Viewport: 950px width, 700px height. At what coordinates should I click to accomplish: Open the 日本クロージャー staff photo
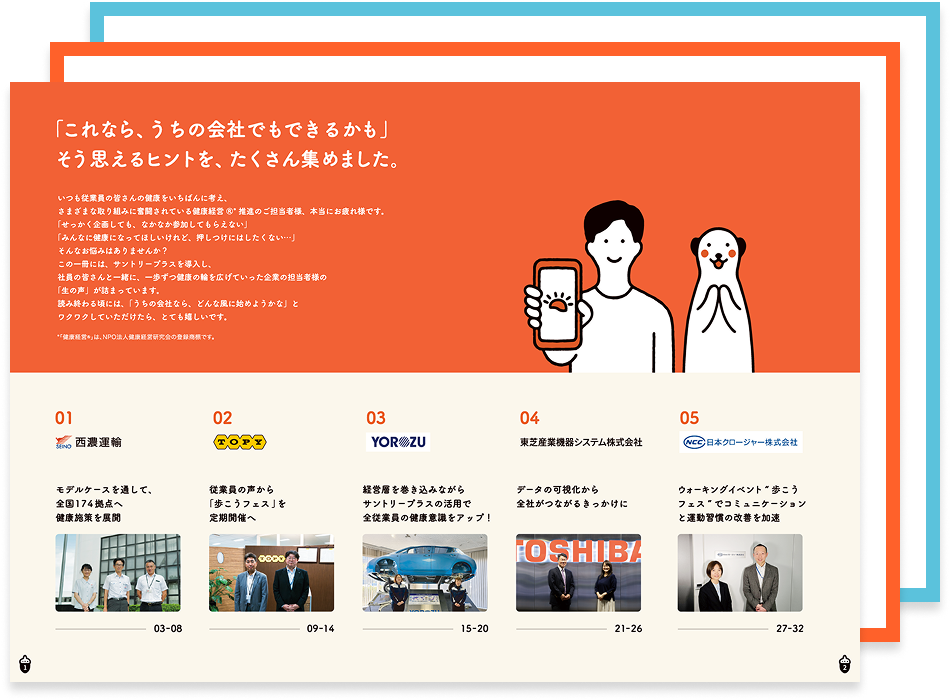pos(740,573)
